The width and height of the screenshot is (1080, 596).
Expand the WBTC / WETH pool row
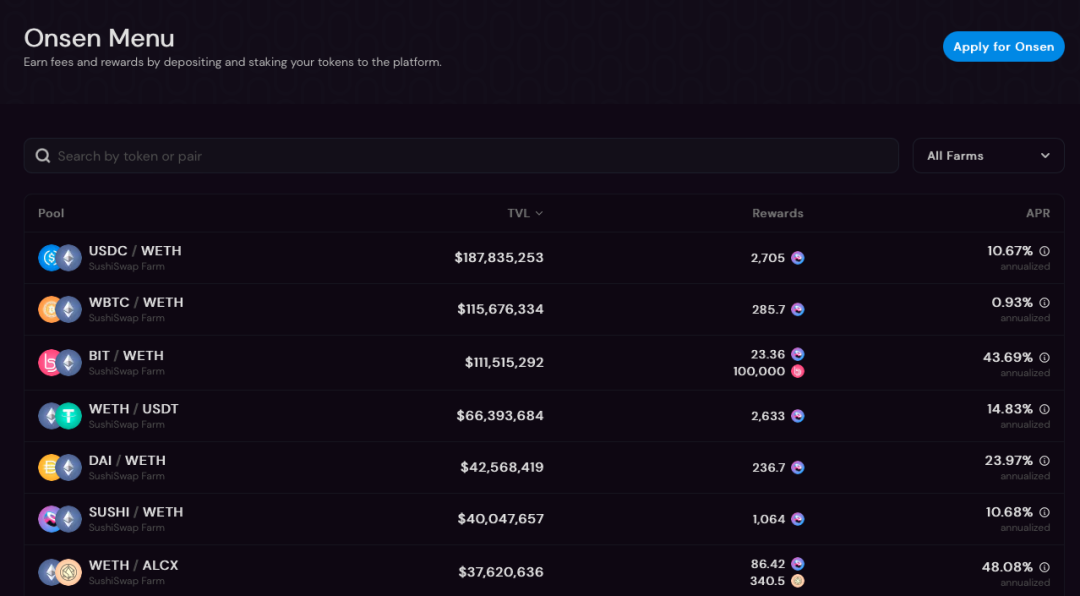point(544,309)
